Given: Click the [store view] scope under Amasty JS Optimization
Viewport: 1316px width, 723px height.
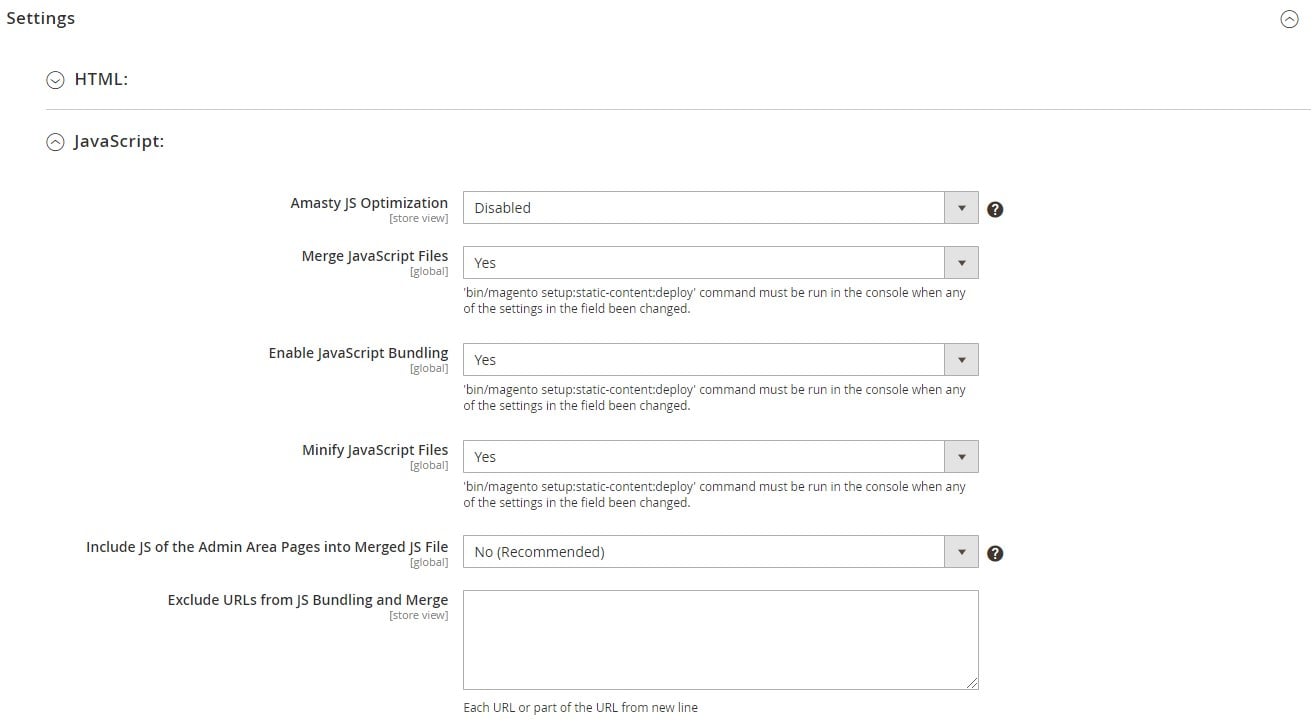Looking at the screenshot, I should 419,219.
